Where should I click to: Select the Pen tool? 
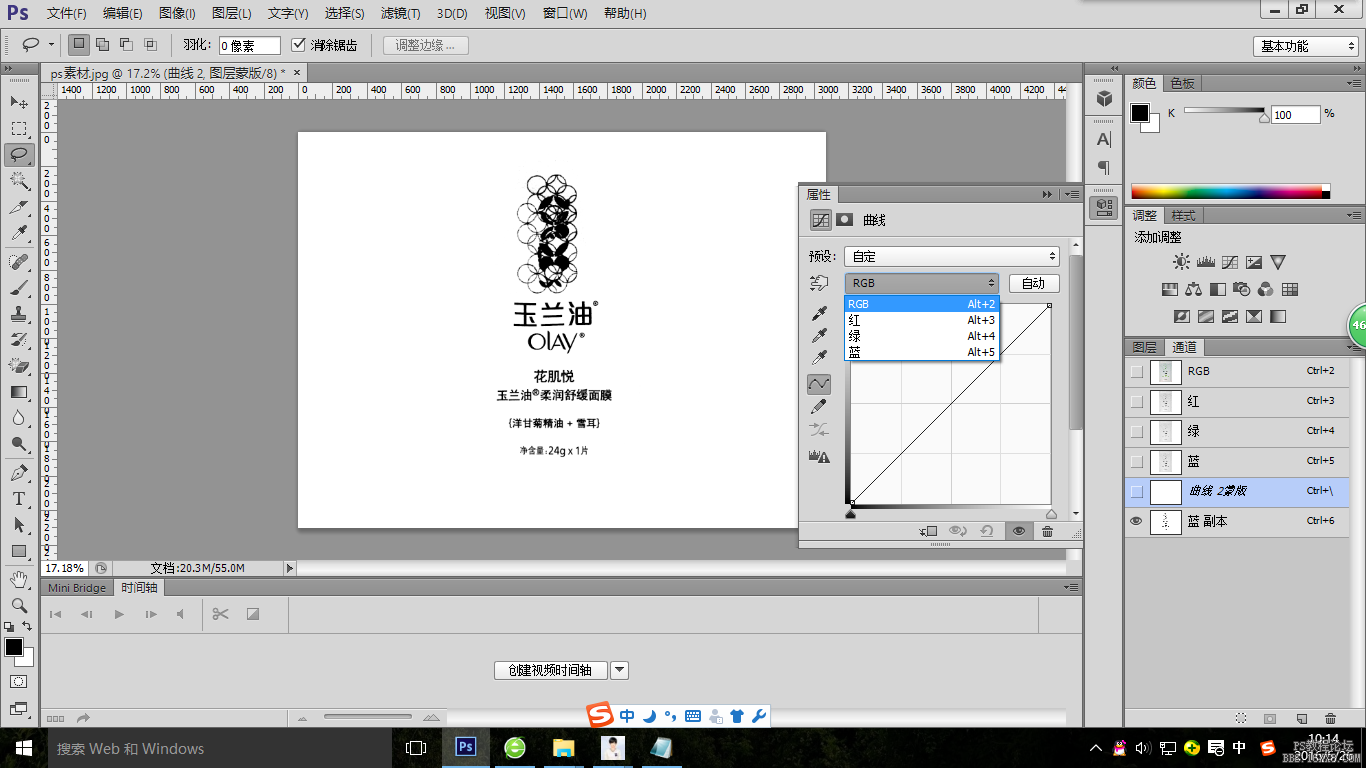tap(19, 472)
